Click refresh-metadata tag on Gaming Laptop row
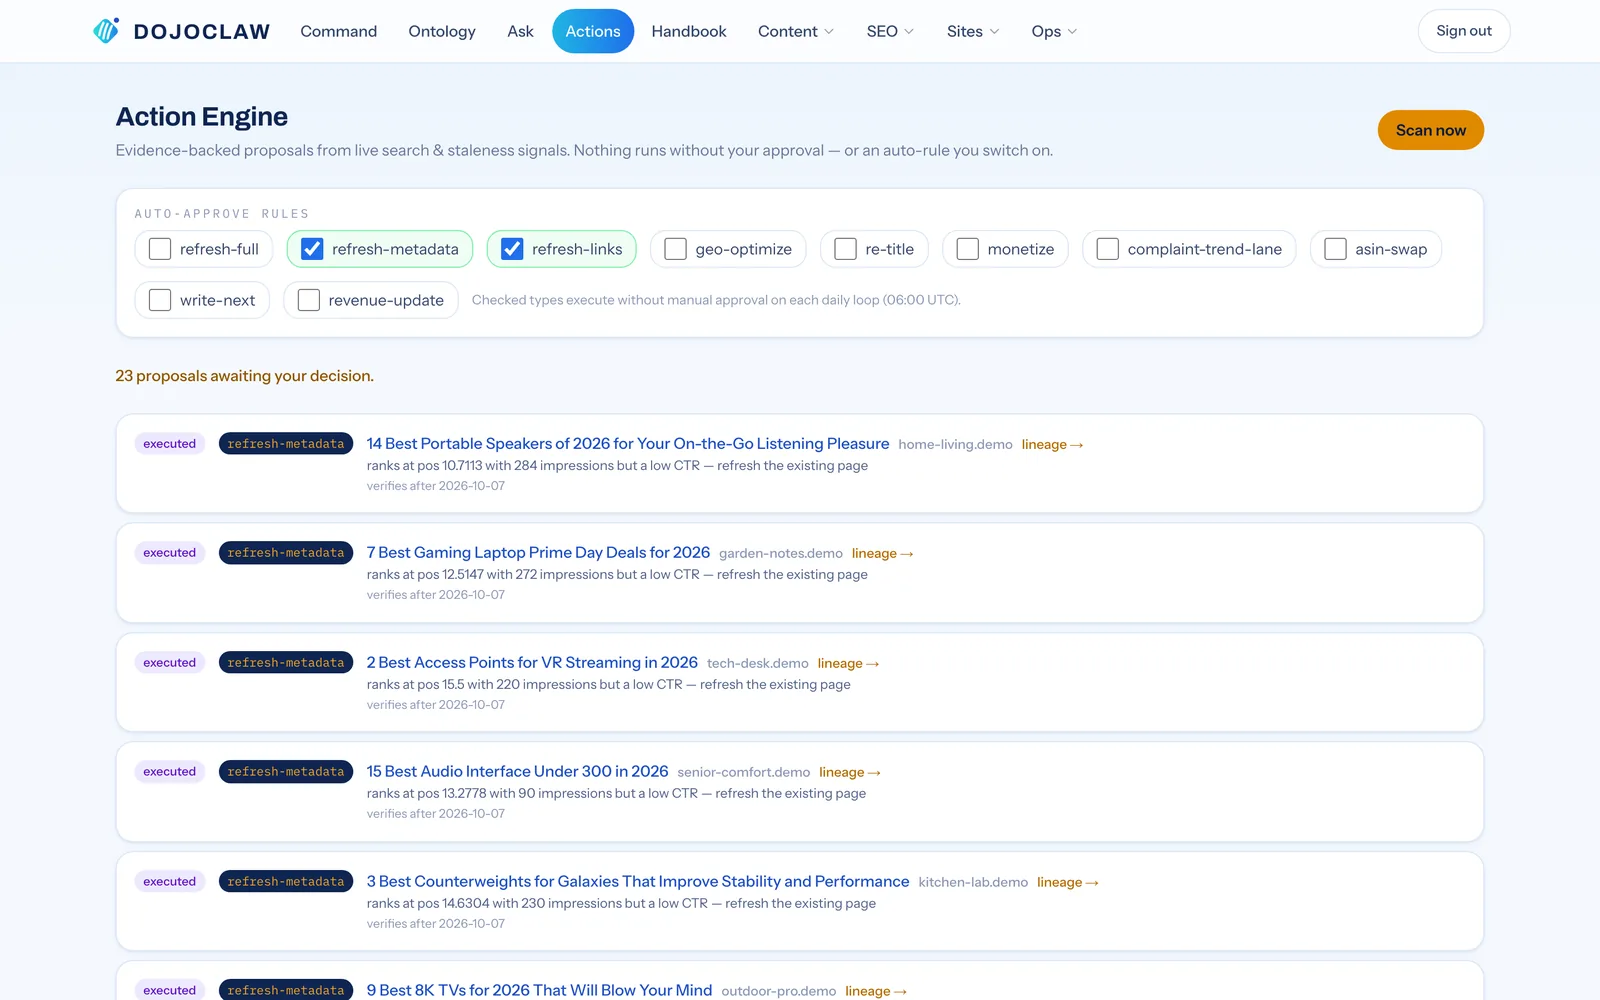1600x1000 pixels. pos(286,552)
